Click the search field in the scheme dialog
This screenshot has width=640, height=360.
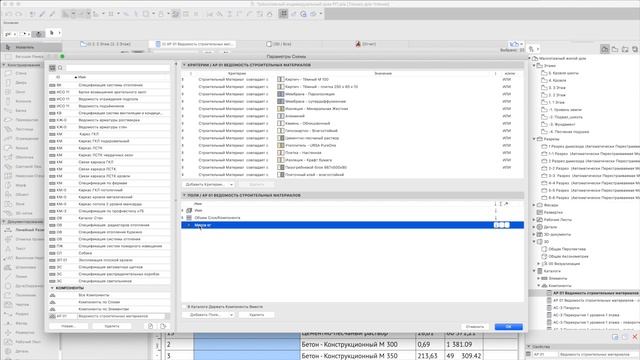point(118,68)
